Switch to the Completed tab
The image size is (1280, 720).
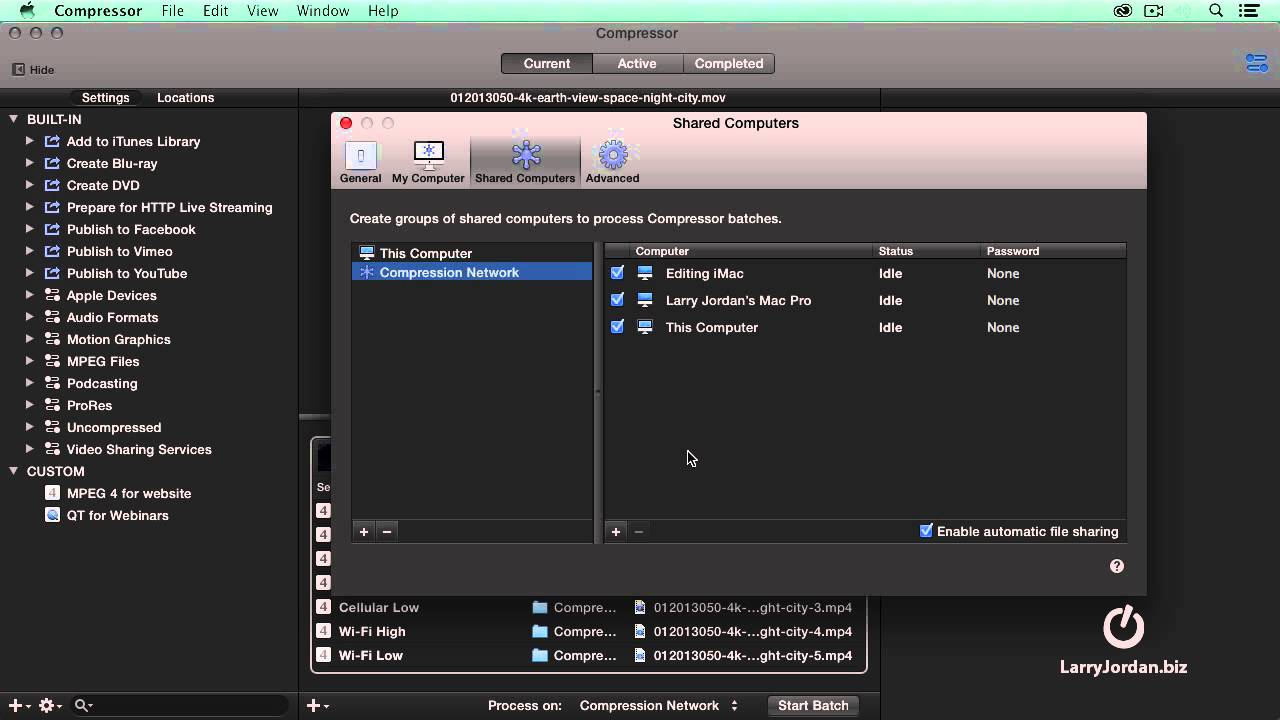pos(729,63)
